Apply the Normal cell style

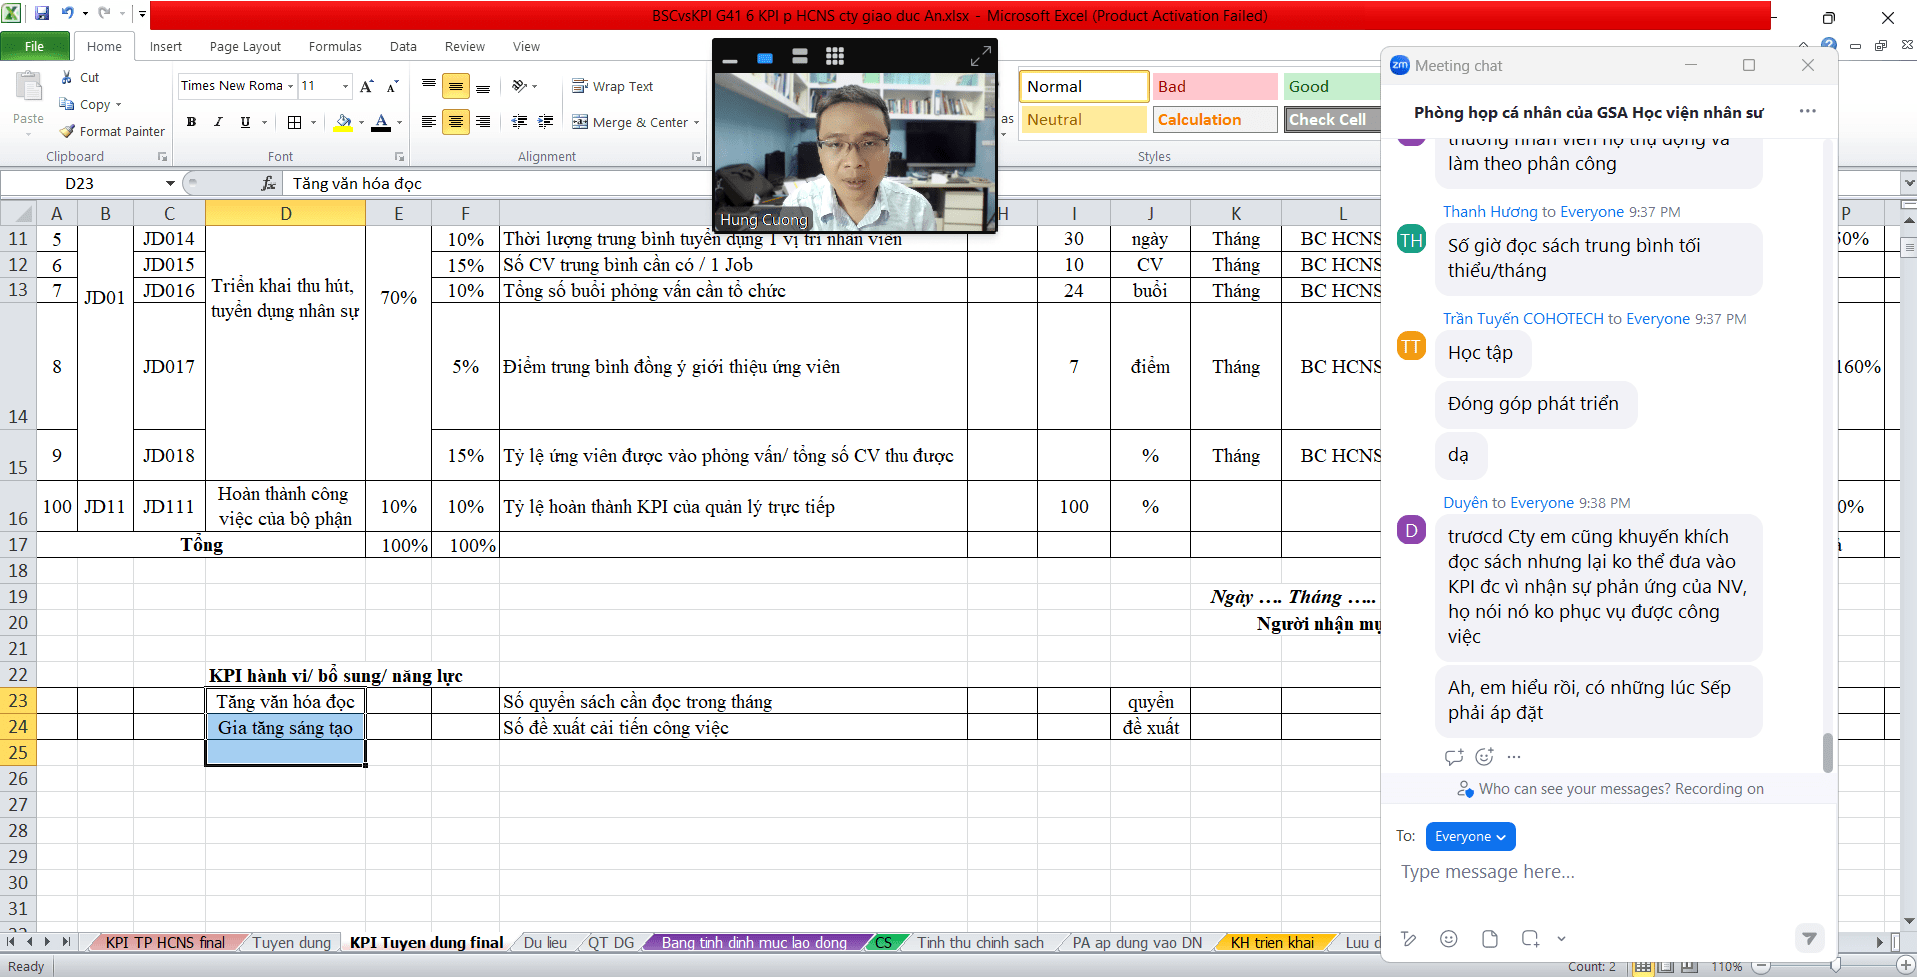[1084, 87]
